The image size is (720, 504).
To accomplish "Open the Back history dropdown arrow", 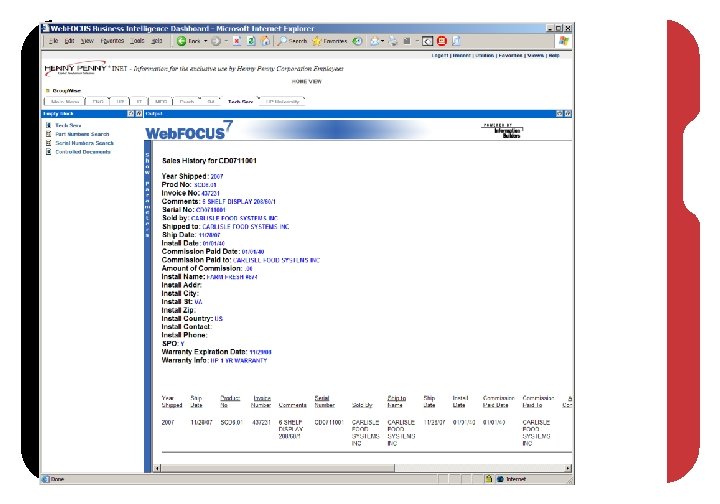I will pyautogui.click(x=205, y=41).
